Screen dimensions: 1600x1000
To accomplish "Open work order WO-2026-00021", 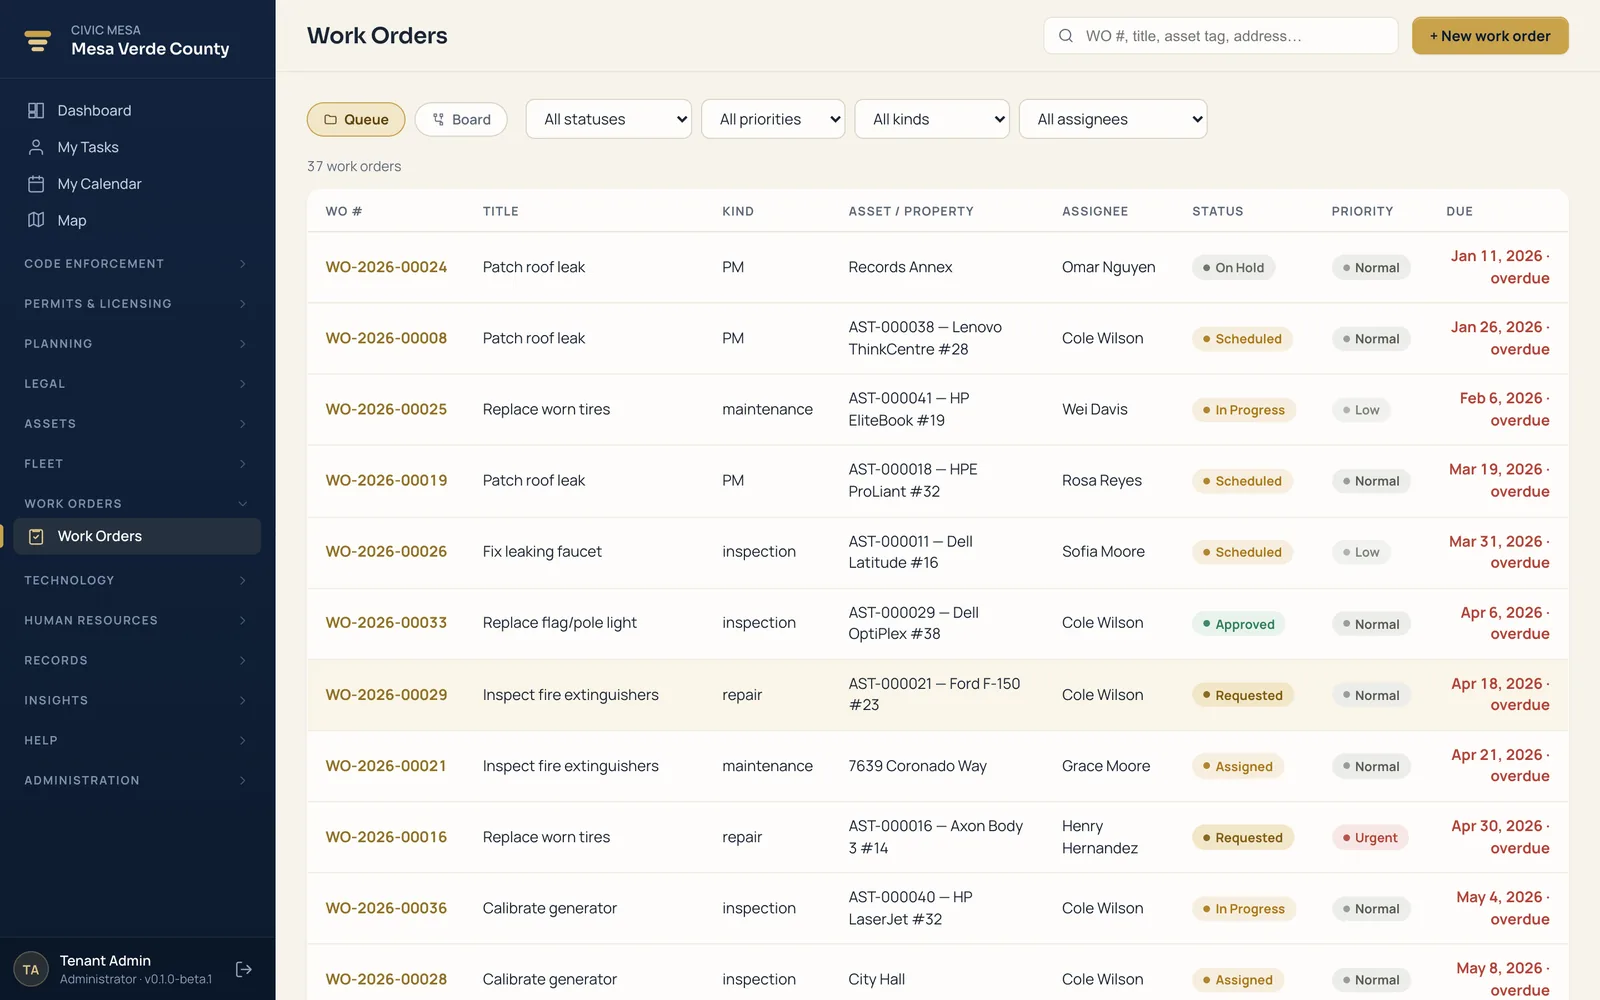I will click(x=386, y=766).
